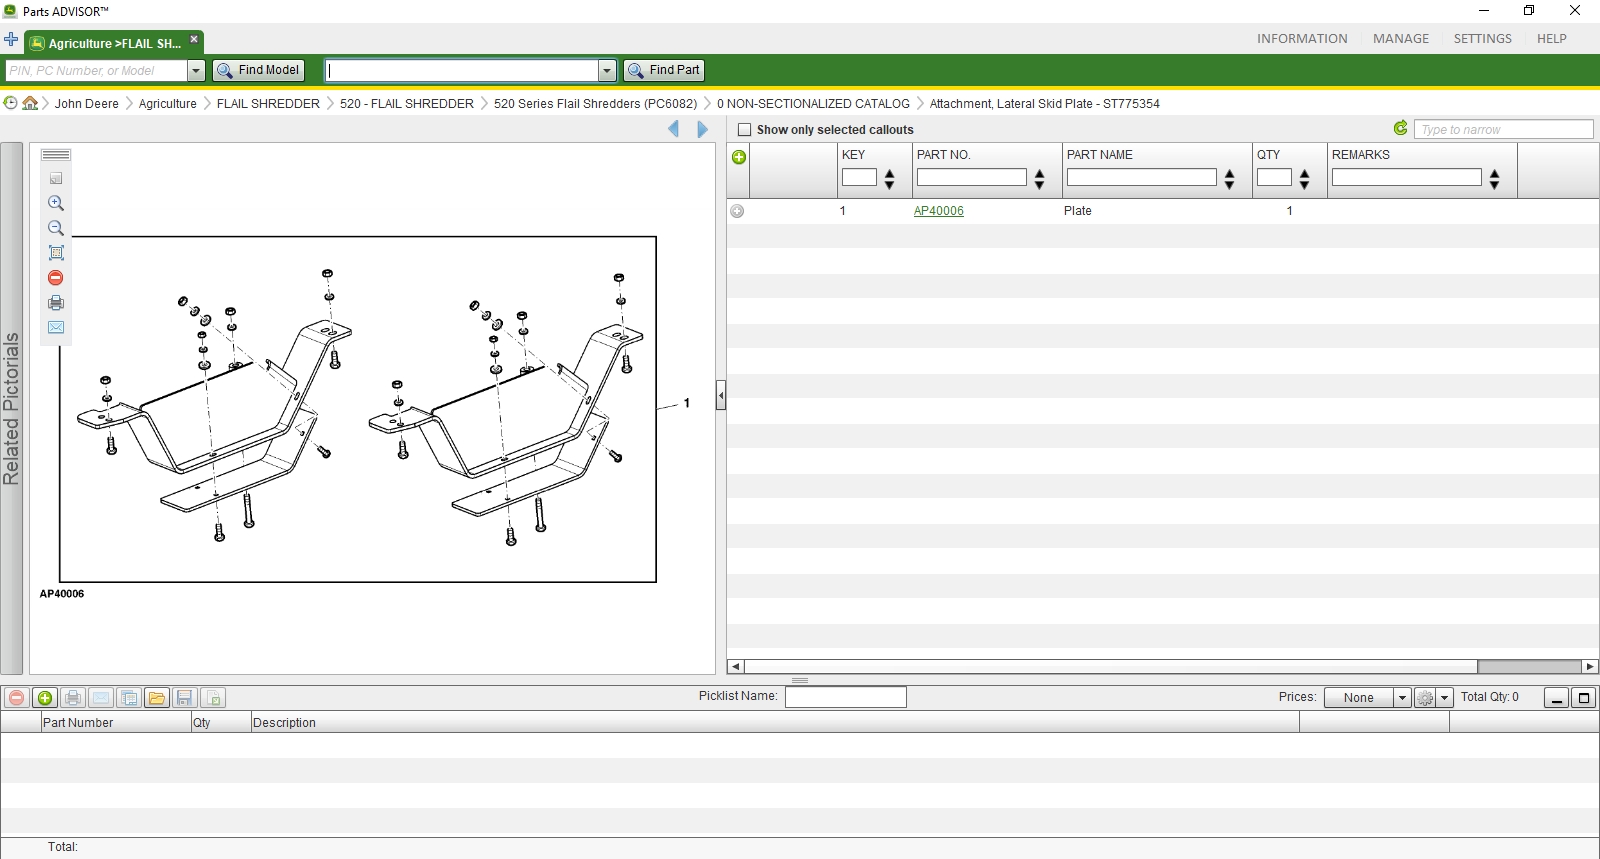Click the Find Part button
The height and width of the screenshot is (859, 1600).
pyautogui.click(x=664, y=70)
